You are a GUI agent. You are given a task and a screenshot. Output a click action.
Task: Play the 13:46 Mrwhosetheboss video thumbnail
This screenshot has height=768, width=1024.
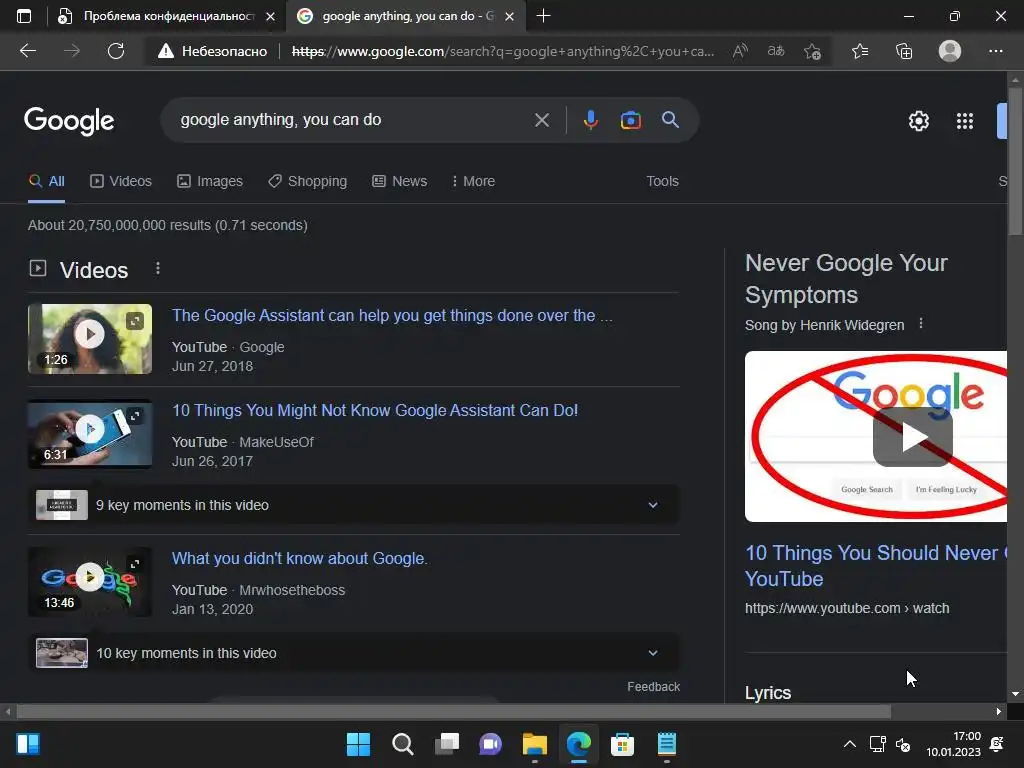click(x=90, y=582)
